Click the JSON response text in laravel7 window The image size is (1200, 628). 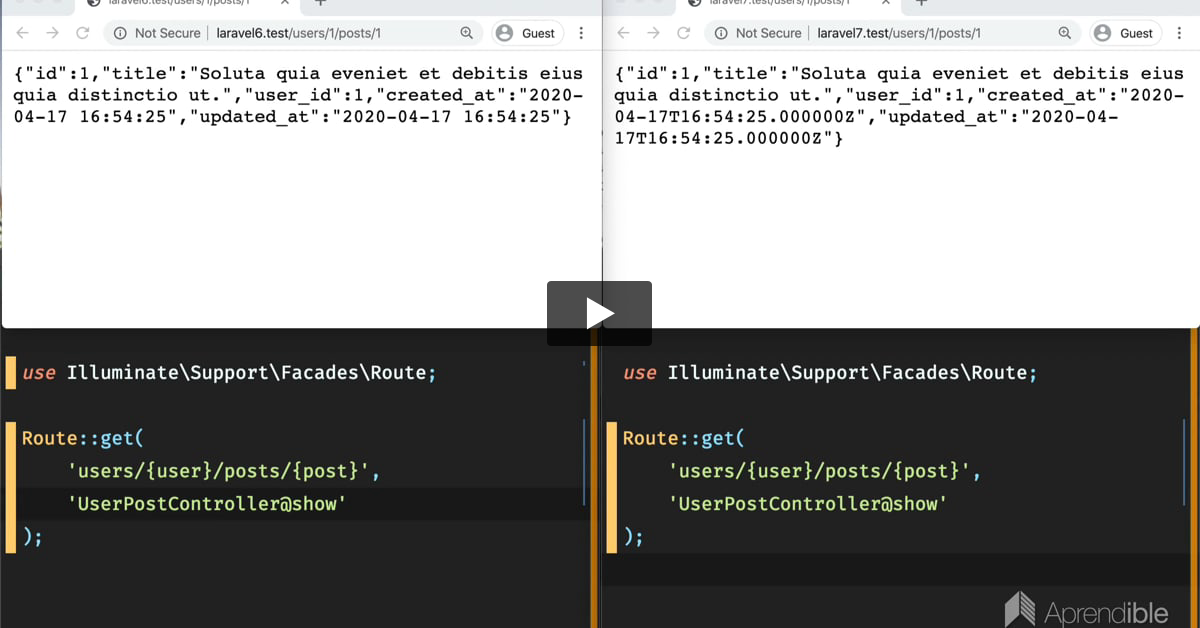coord(899,106)
